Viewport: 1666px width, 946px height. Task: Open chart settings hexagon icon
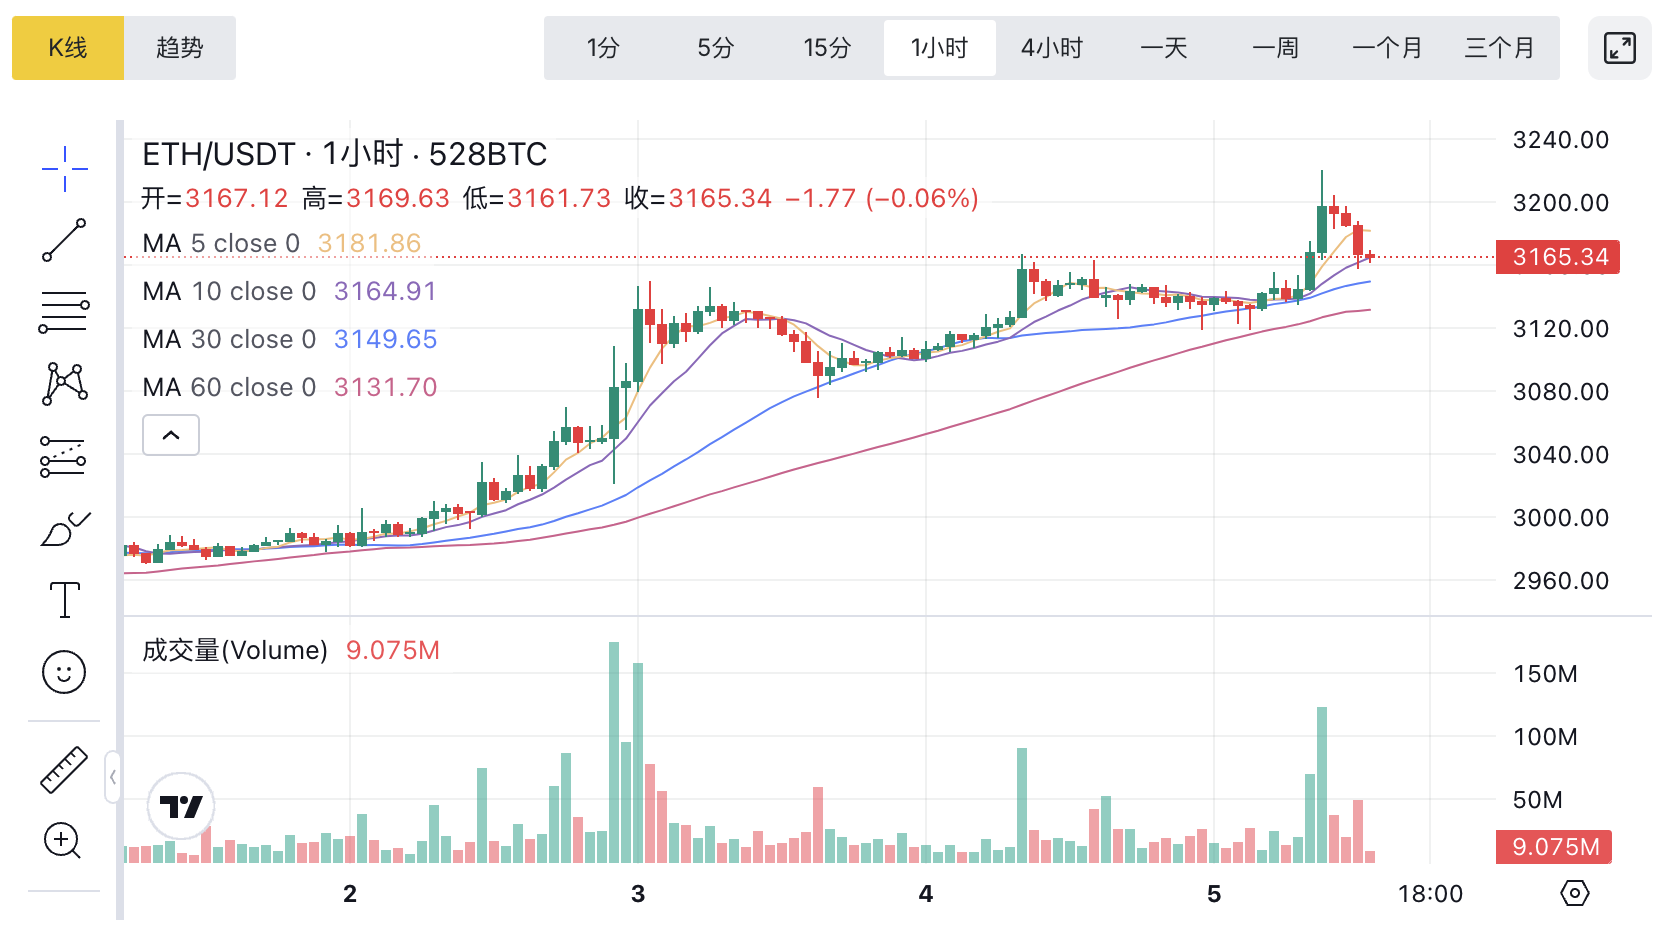click(1574, 893)
